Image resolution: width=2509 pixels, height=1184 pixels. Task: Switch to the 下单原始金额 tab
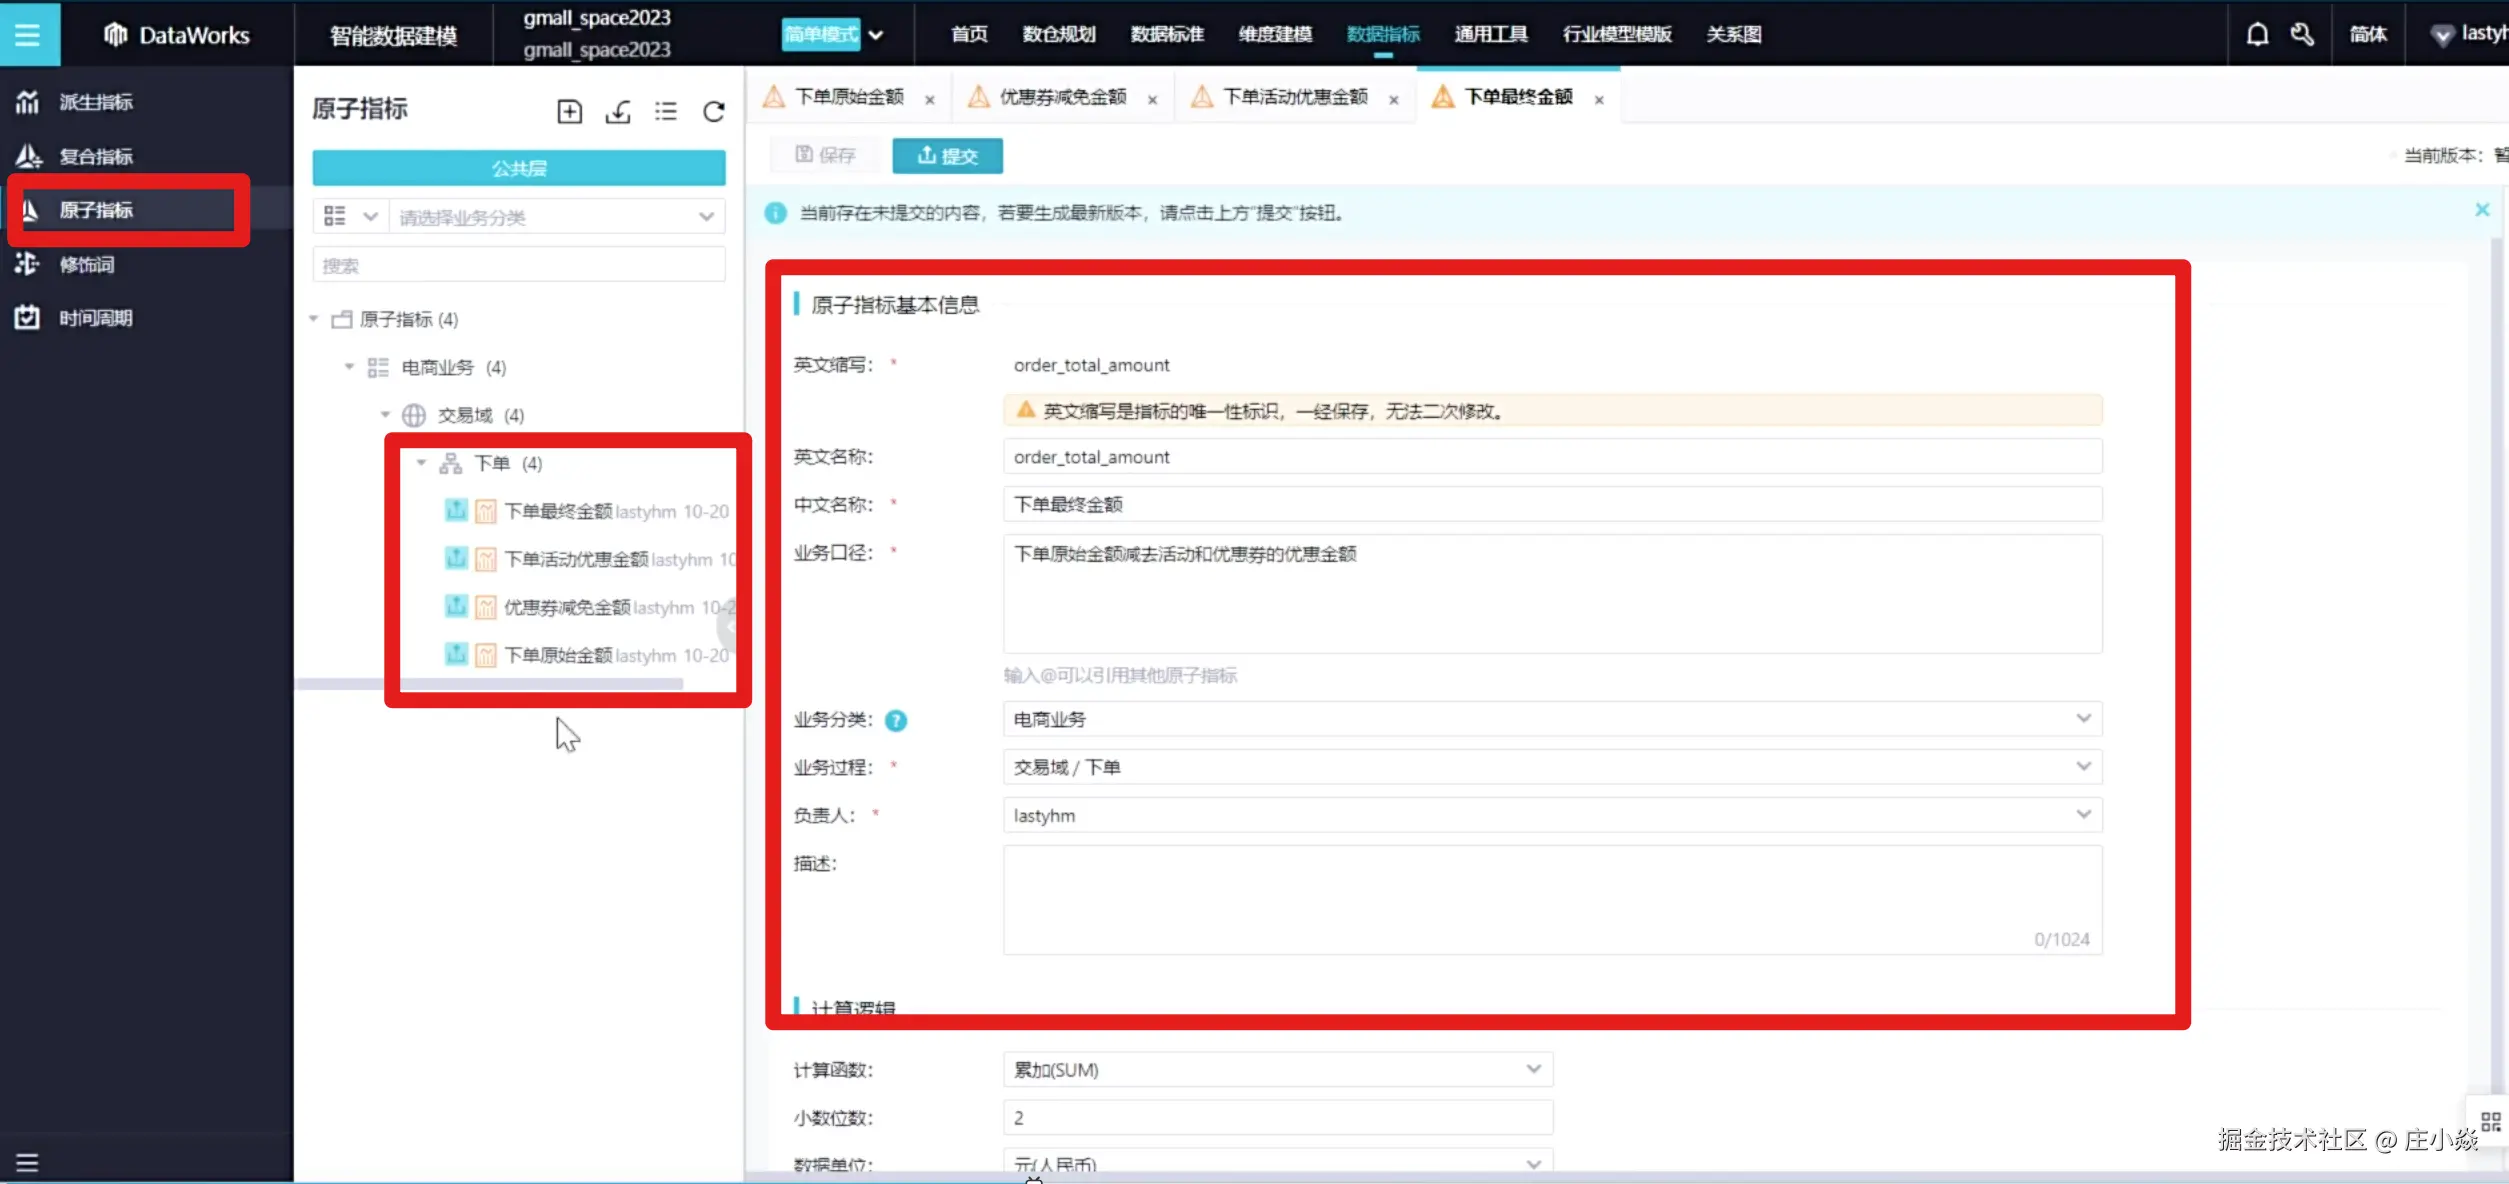pyautogui.click(x=848, y=97)
